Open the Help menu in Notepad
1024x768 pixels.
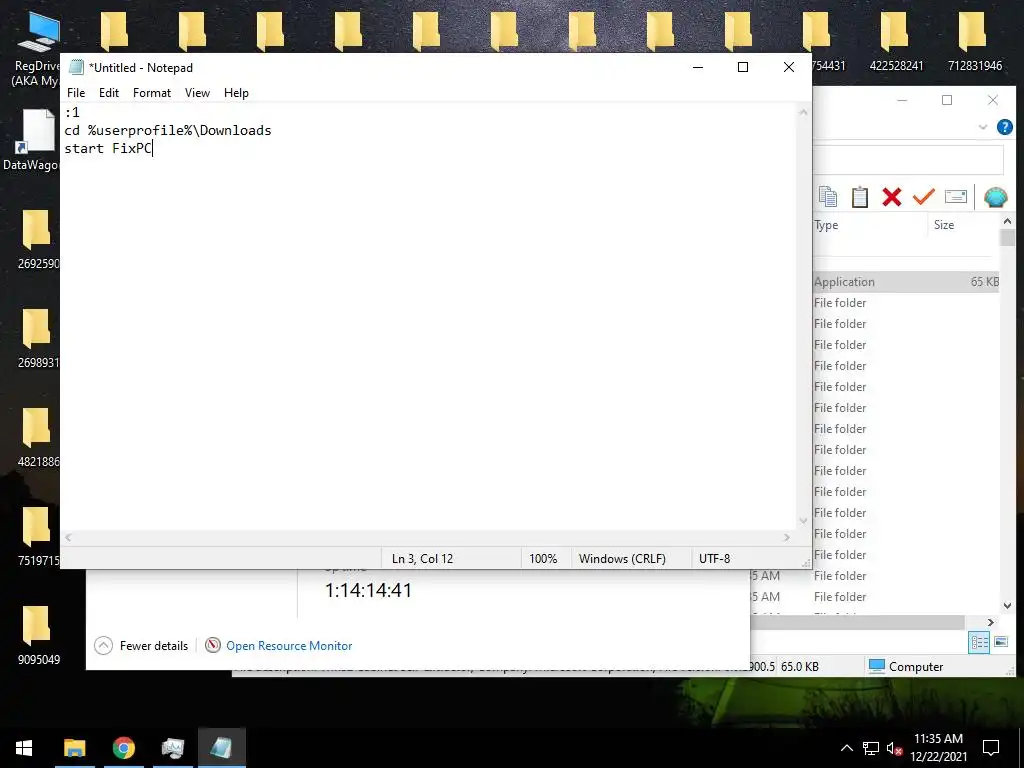pyautogui.click(x=236, y=93)
